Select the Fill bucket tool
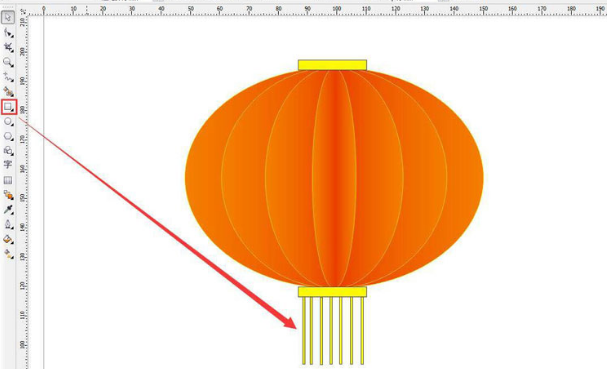The height and width of the screenshot is (369, 607). coord(8,240)
